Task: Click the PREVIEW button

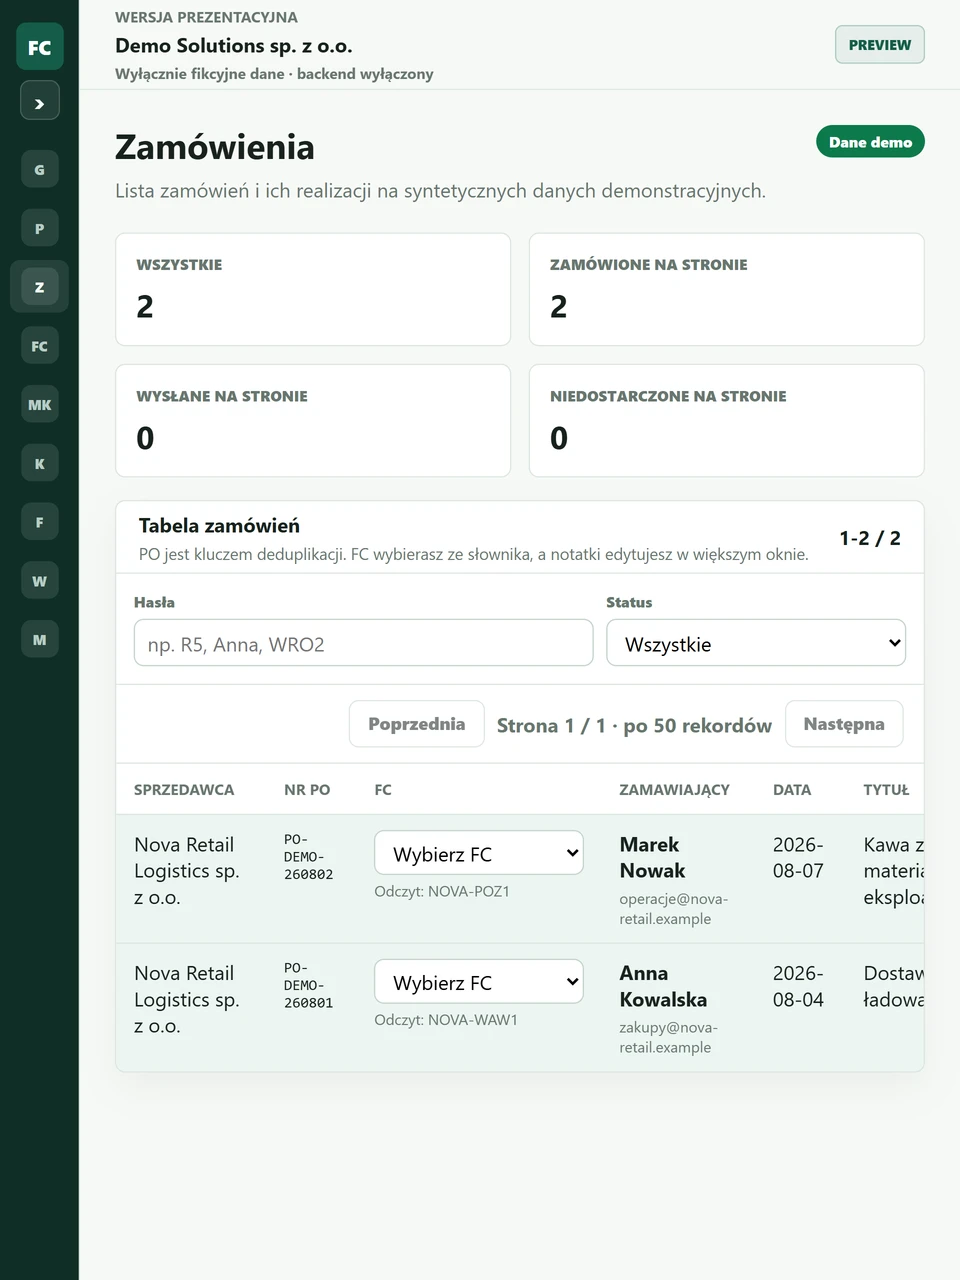Action: click(879, 45)
